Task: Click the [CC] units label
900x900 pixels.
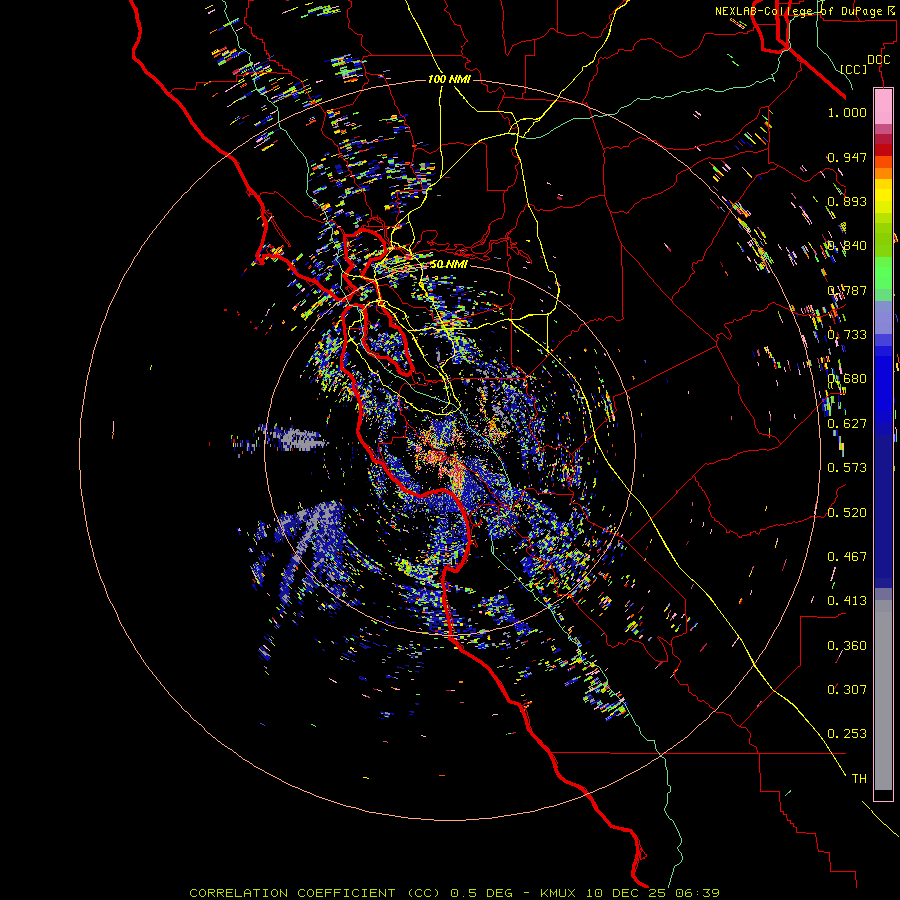Action: pos(854,69)
